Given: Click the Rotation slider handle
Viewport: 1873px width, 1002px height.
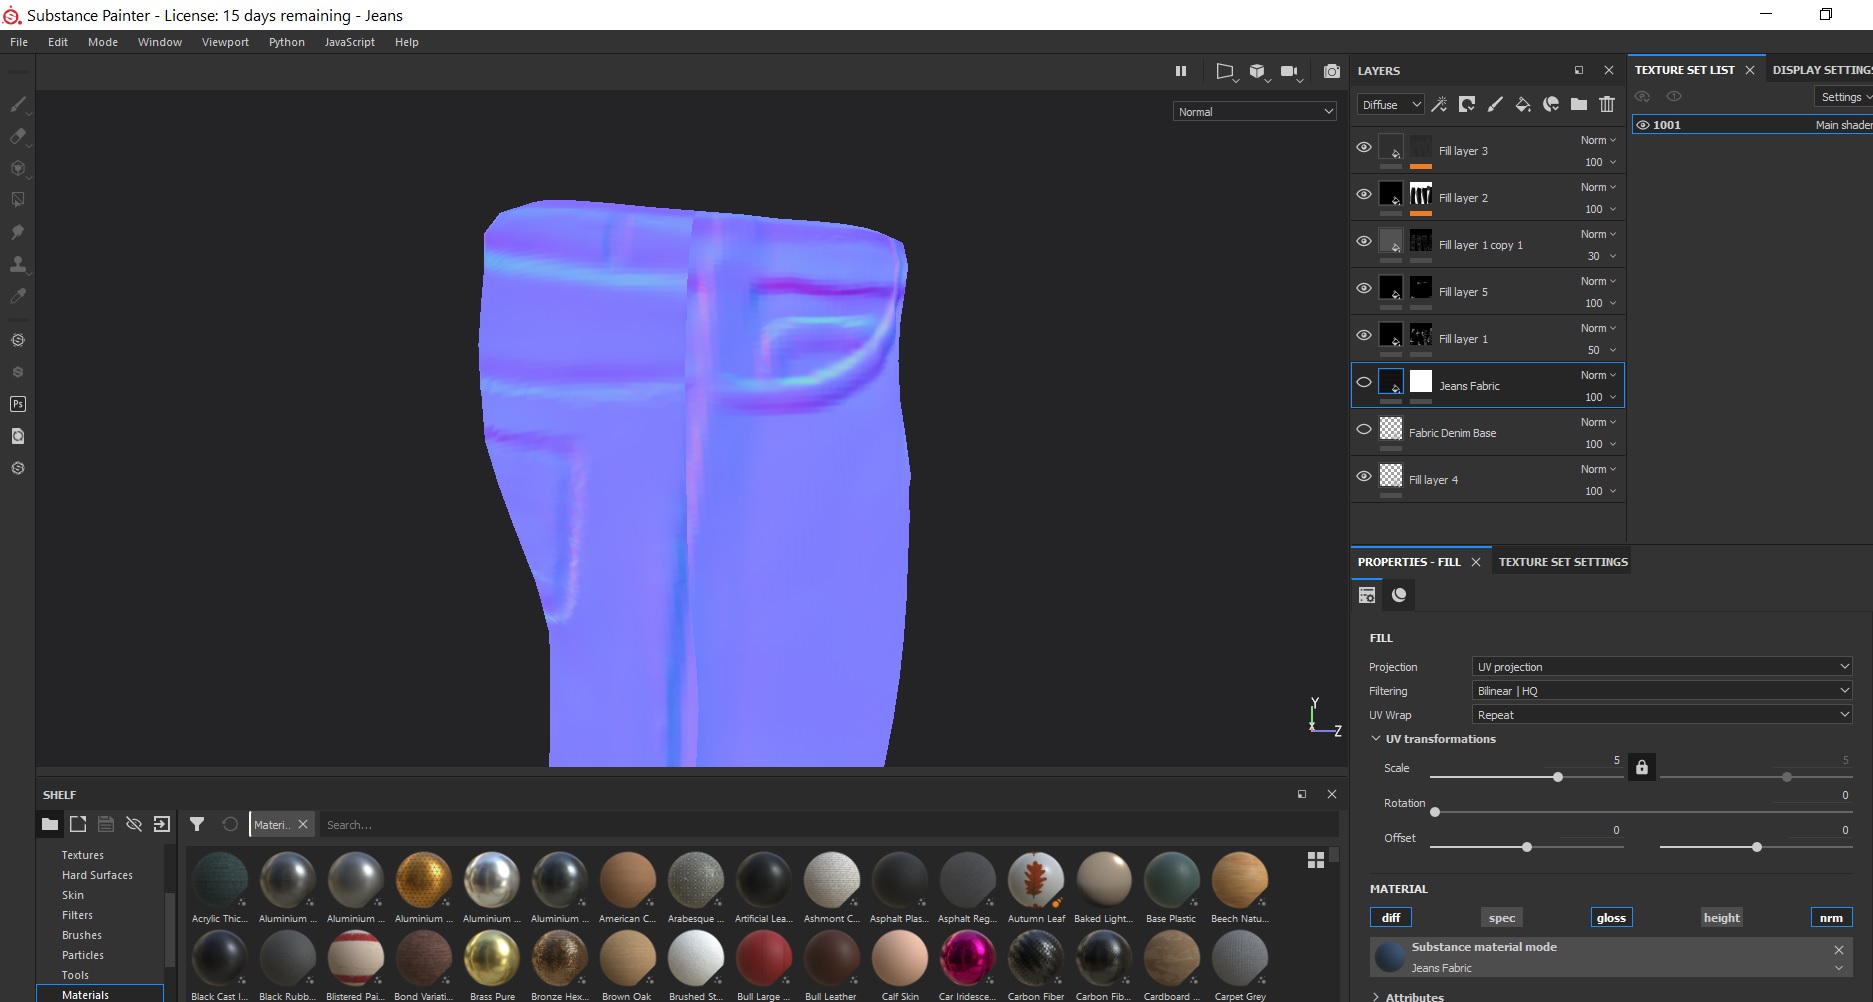Looking at the screenshot, I should 1435,812.
